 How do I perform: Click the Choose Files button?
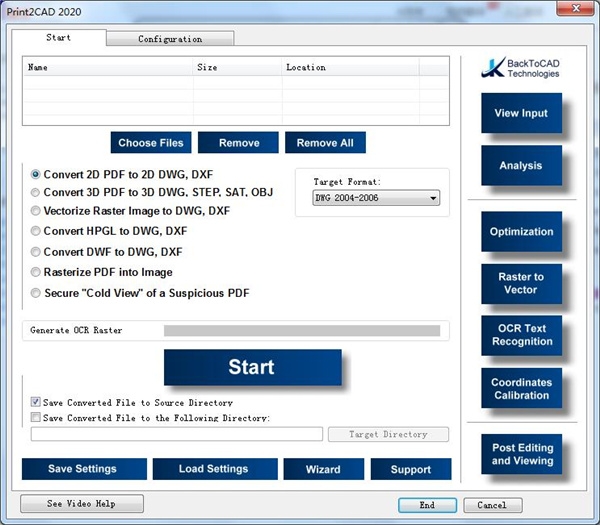(x=150, y=143)
